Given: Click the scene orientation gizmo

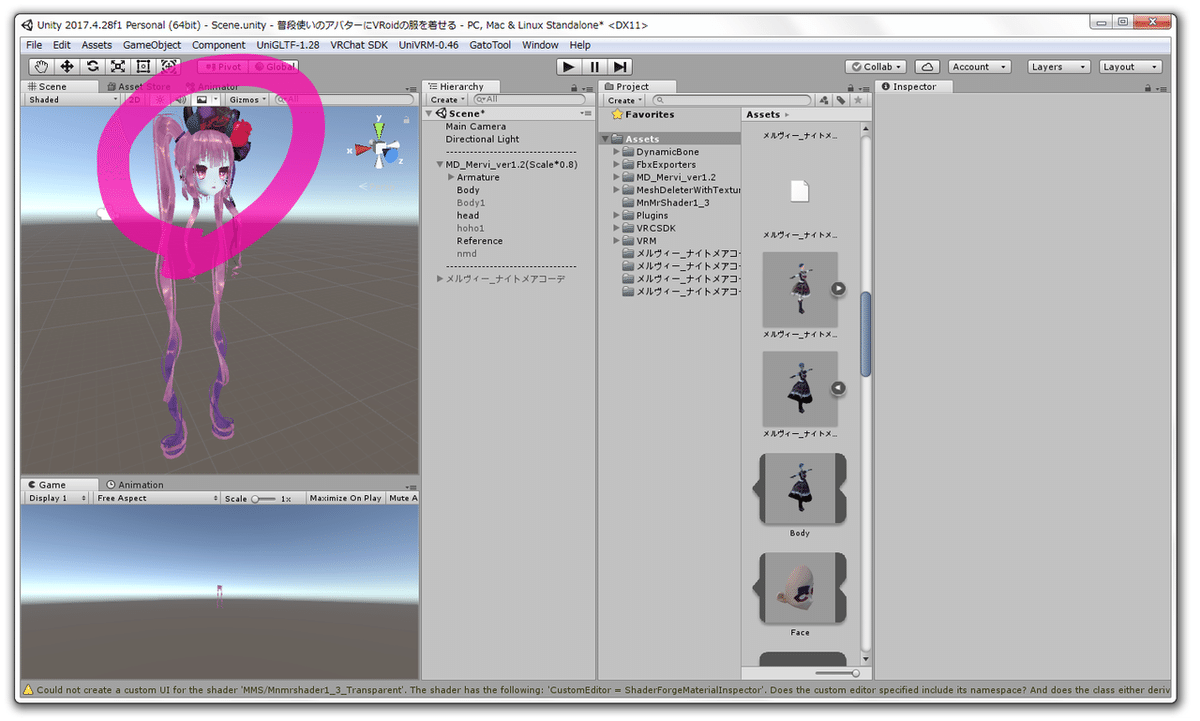Looking at the screenshot, I should [379, 149].
